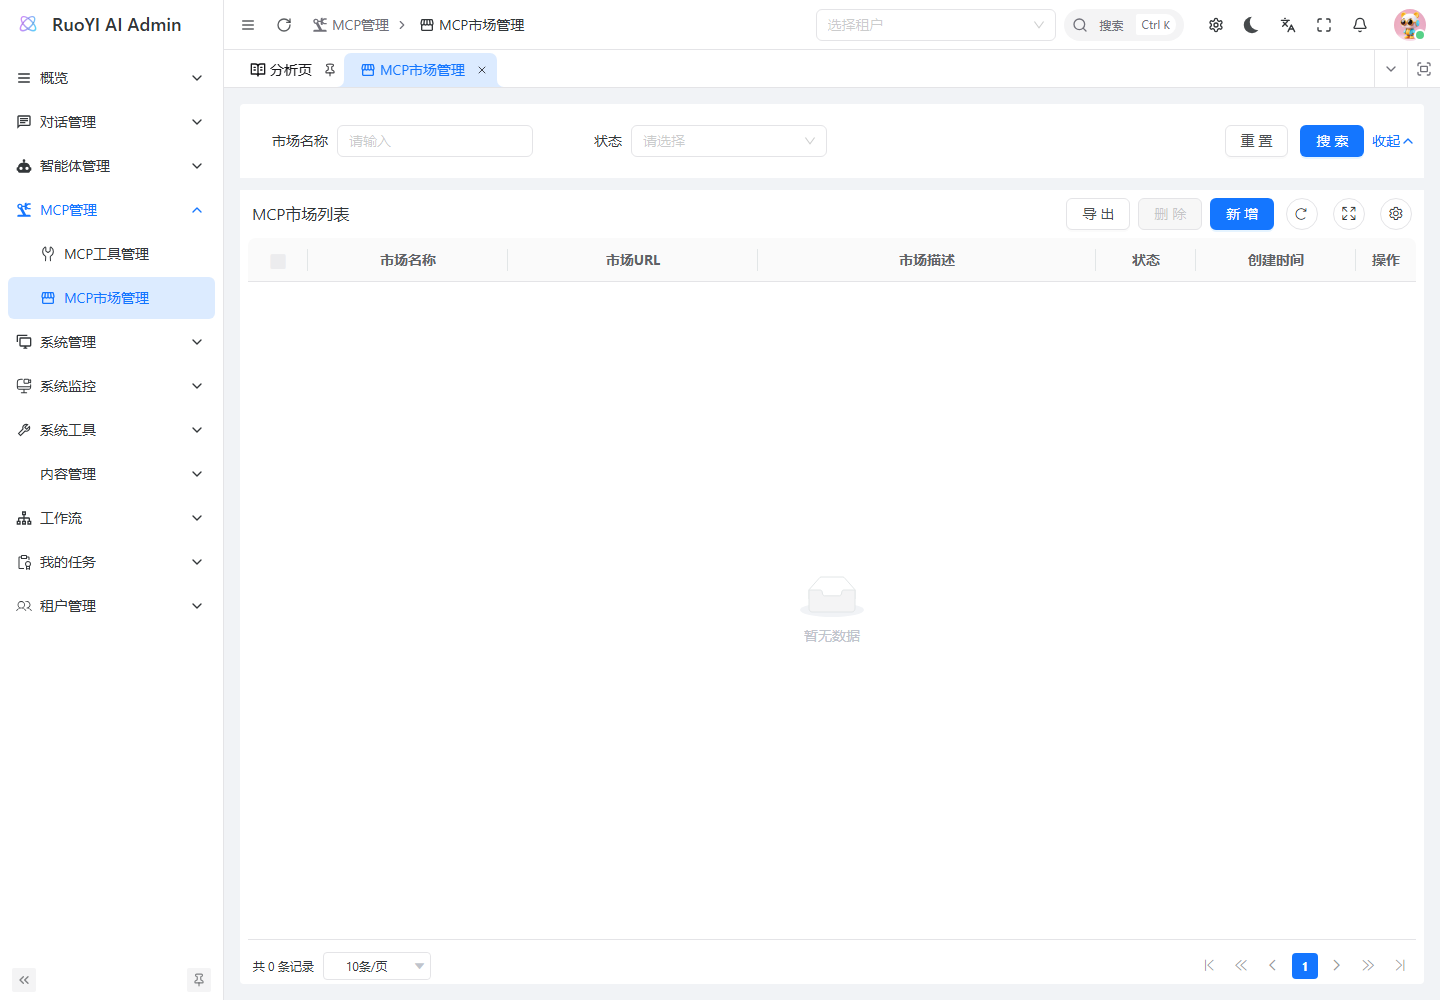Viewport: 1440px width, 1000px height.
Task: Select MCP市场管理 sidebar item
Action: coord(111,298)
